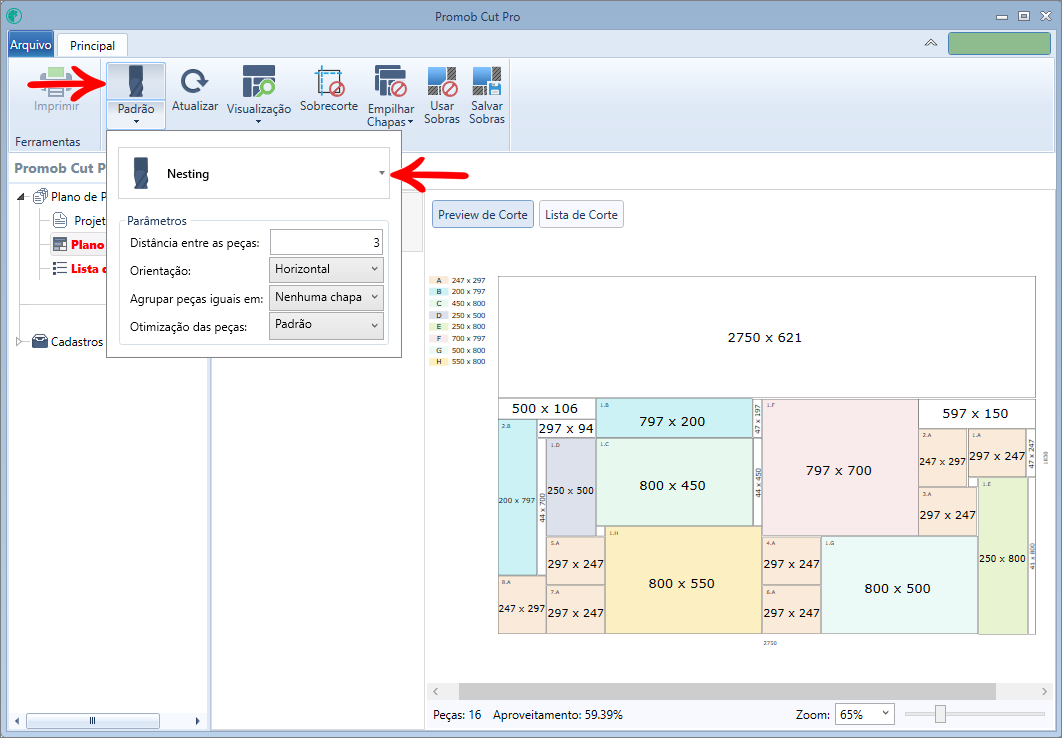This screenshot has height=738, width=1062.
Task: Click the Cadastros archive box icon
Action: [x=40, y=341]
